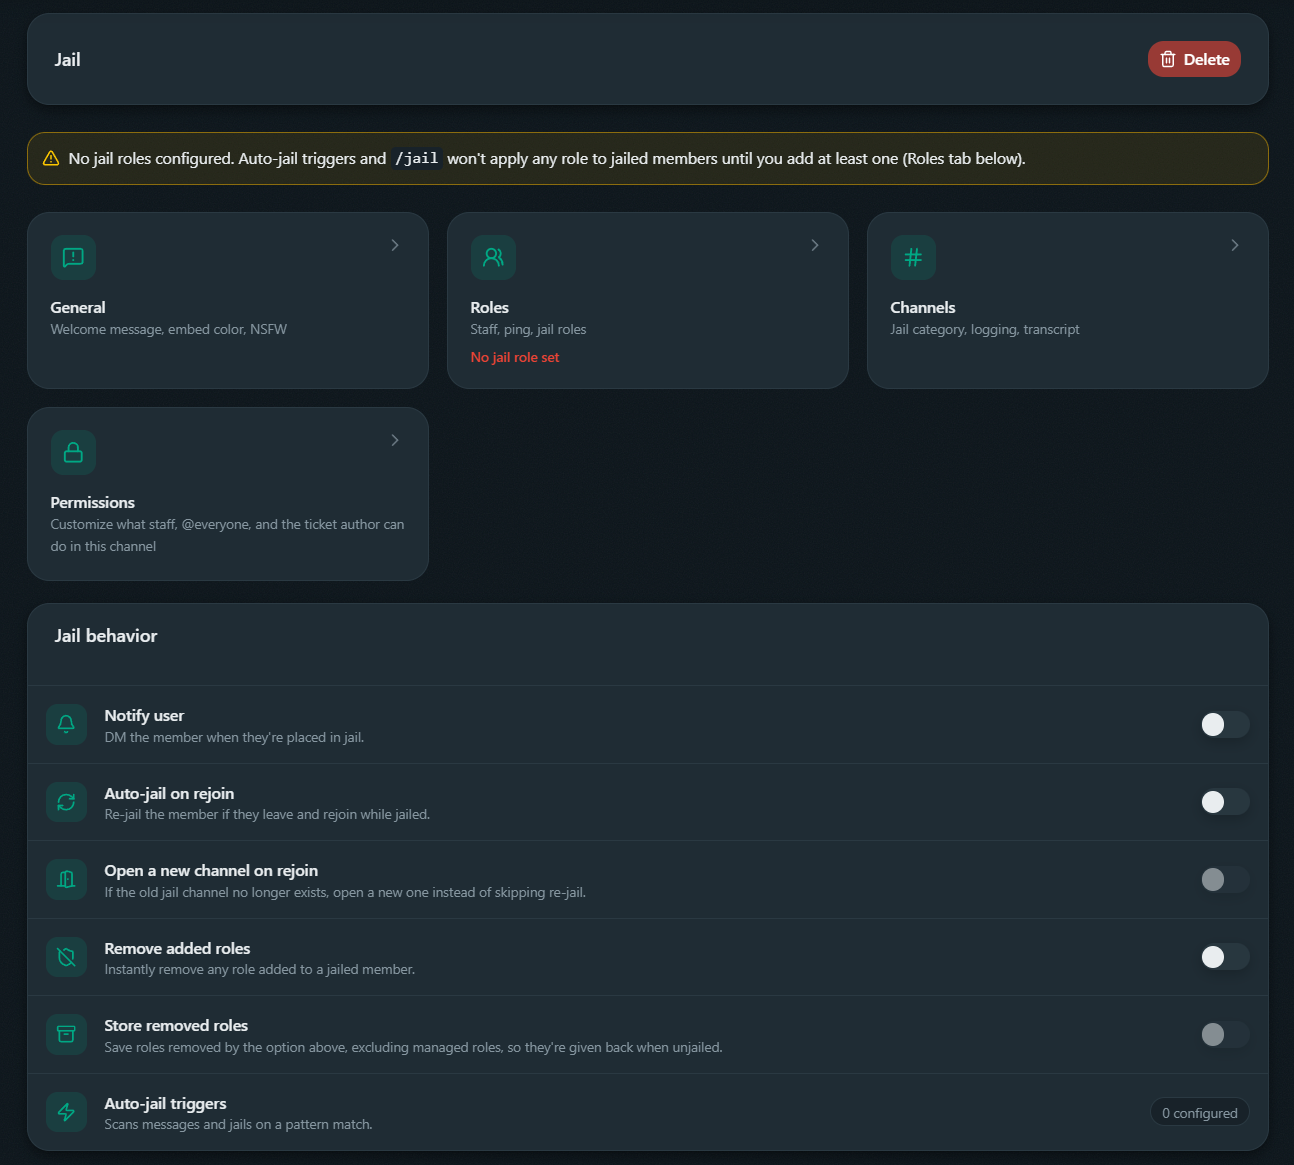Expand the Roles card chevron

[x=815, y=245]
